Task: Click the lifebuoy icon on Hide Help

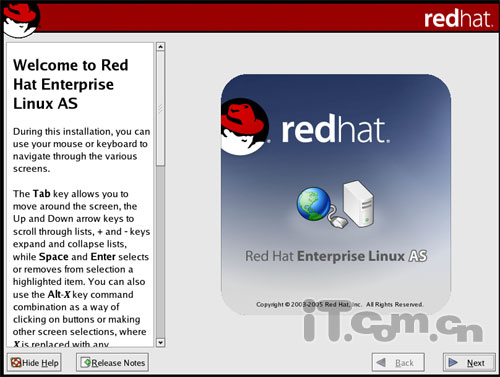Action: pyautogui.click(x=16, y=362)
